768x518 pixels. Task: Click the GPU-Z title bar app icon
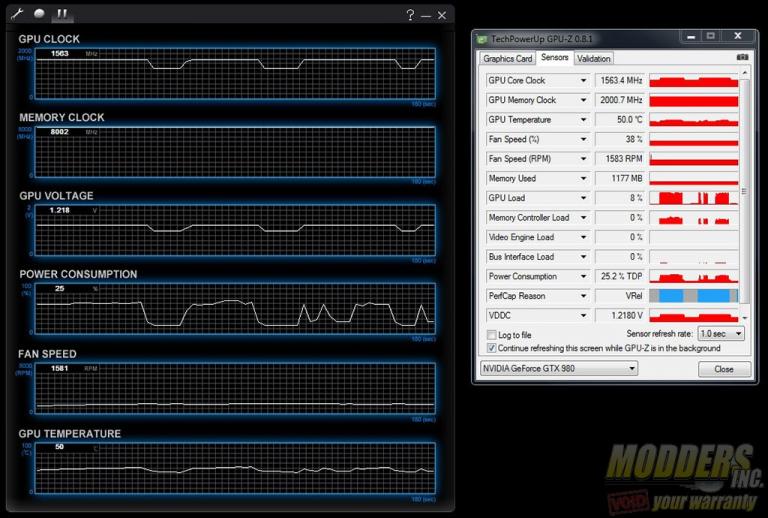(x=482, y=38)
